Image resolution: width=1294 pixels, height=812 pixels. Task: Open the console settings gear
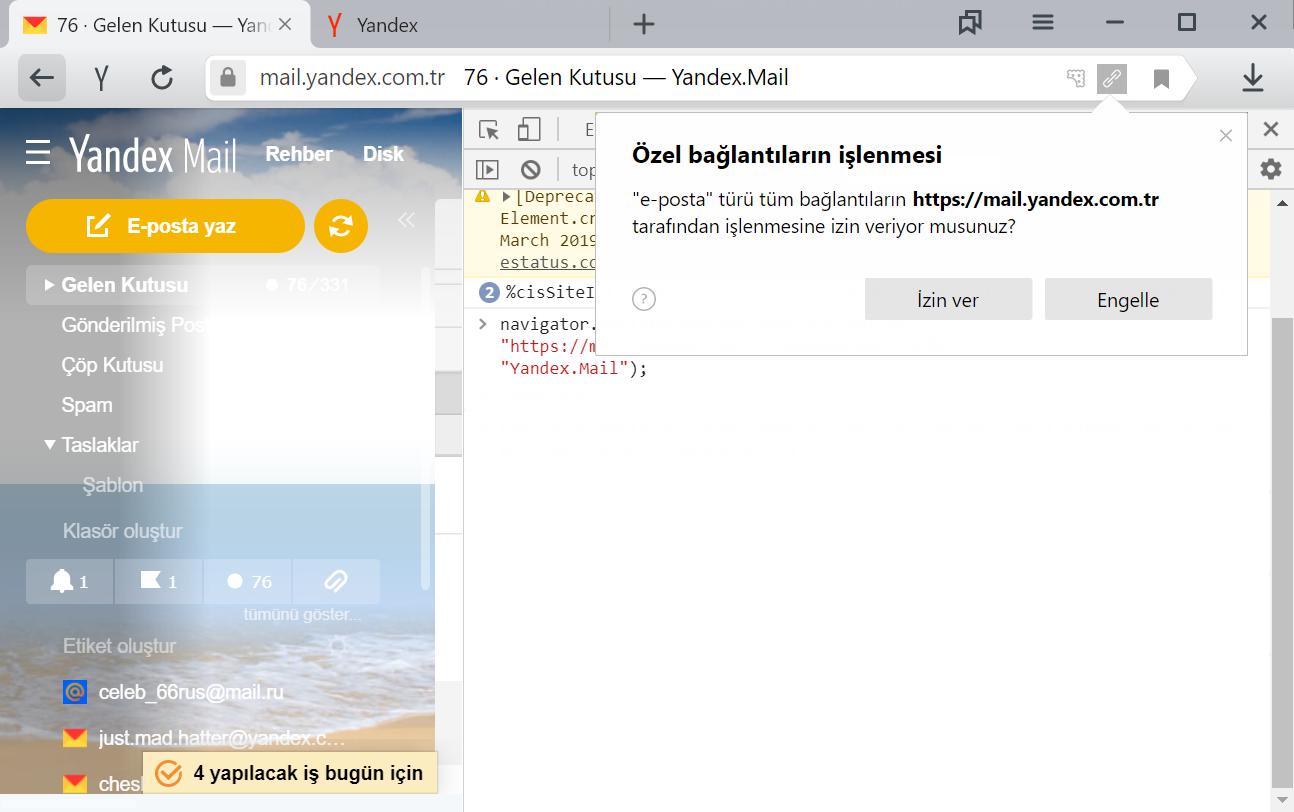point(1270,169)
